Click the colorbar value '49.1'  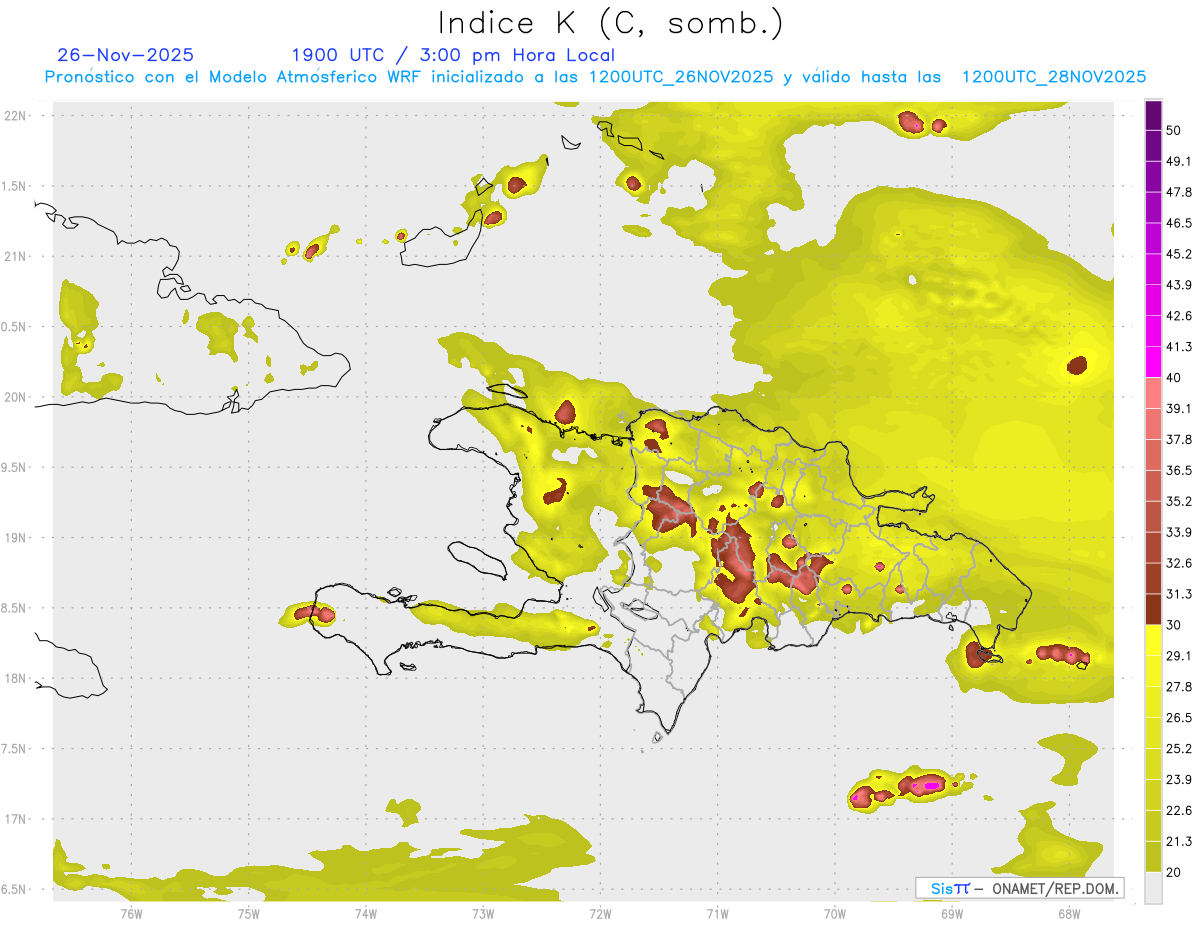(1179, 162)
